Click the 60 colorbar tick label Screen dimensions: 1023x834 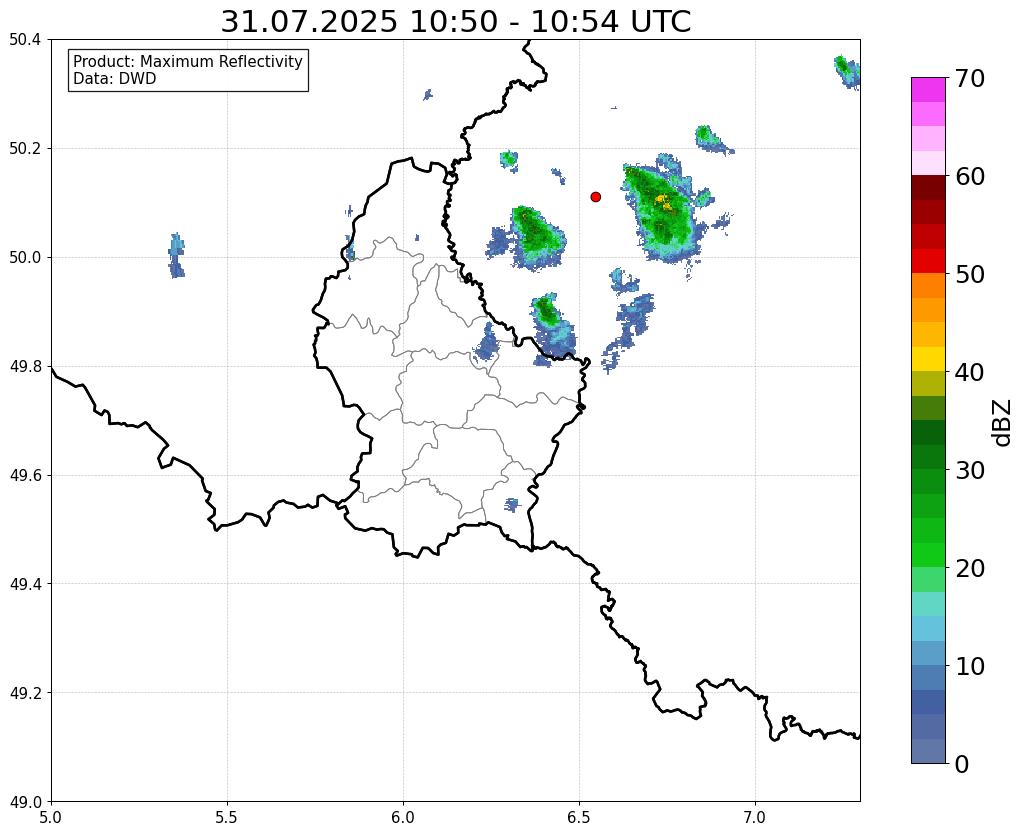click(970, 176)
